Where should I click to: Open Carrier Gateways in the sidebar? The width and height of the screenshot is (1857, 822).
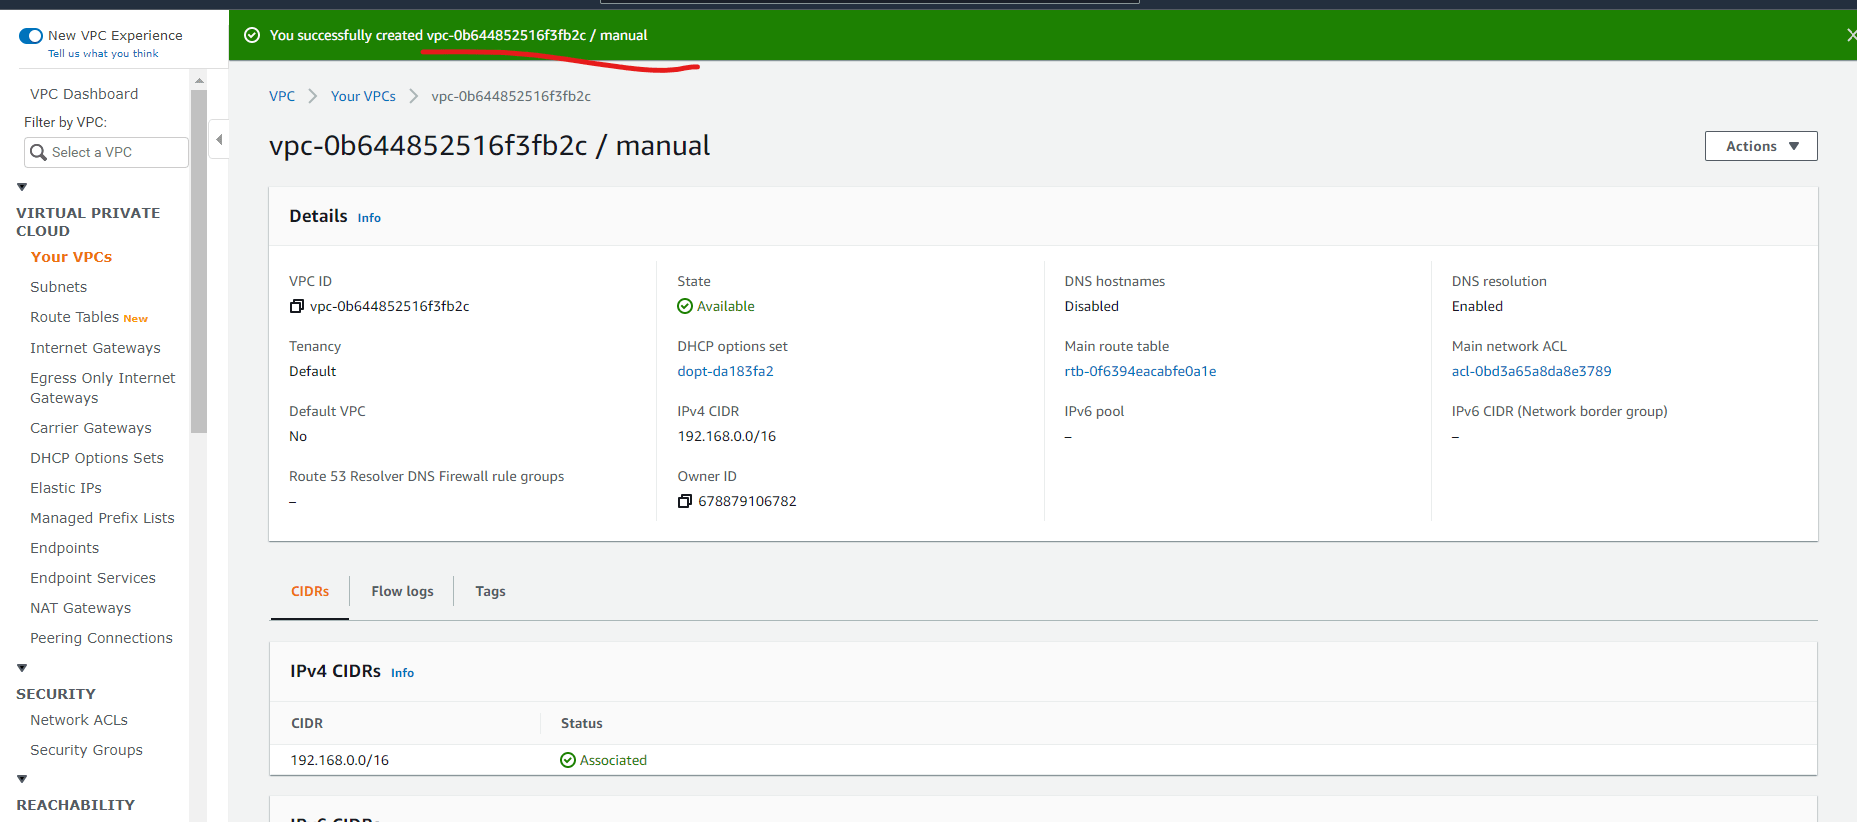click(91, 428)
